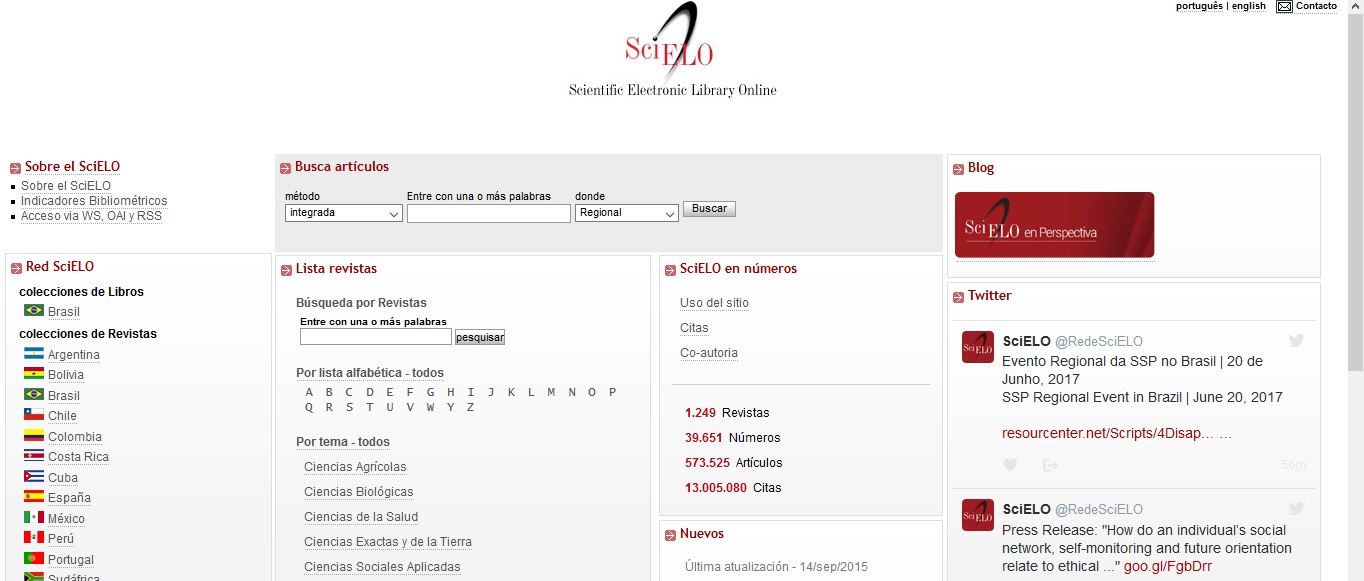The height and width of the screenshot is (581, 1364).
Task: Click the Bolivia flag icon
Action: click(x=34, y=374)
